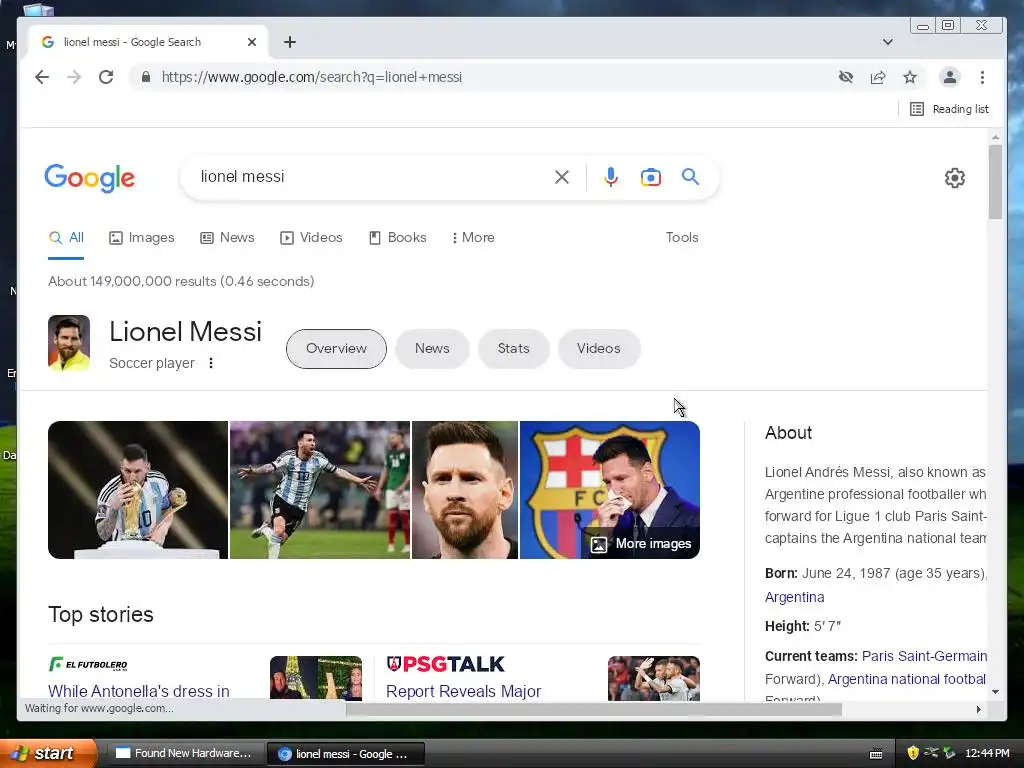The image size is (1024, 768).
Task: Open the Windows Start menu
Action: pyautogui.click(x=48, y=754)
